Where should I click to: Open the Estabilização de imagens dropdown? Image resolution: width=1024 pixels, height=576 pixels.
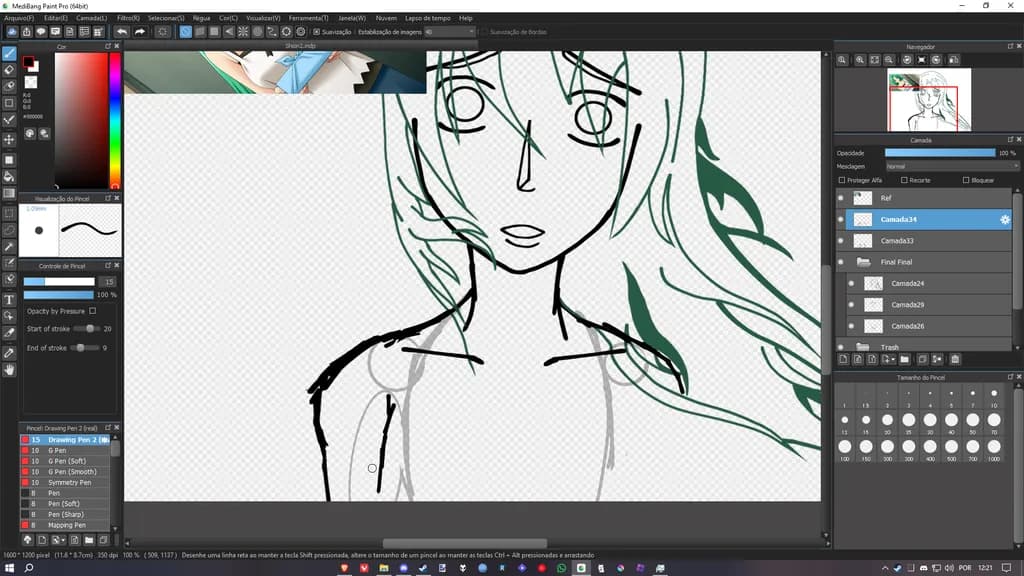tap(449, 31)
